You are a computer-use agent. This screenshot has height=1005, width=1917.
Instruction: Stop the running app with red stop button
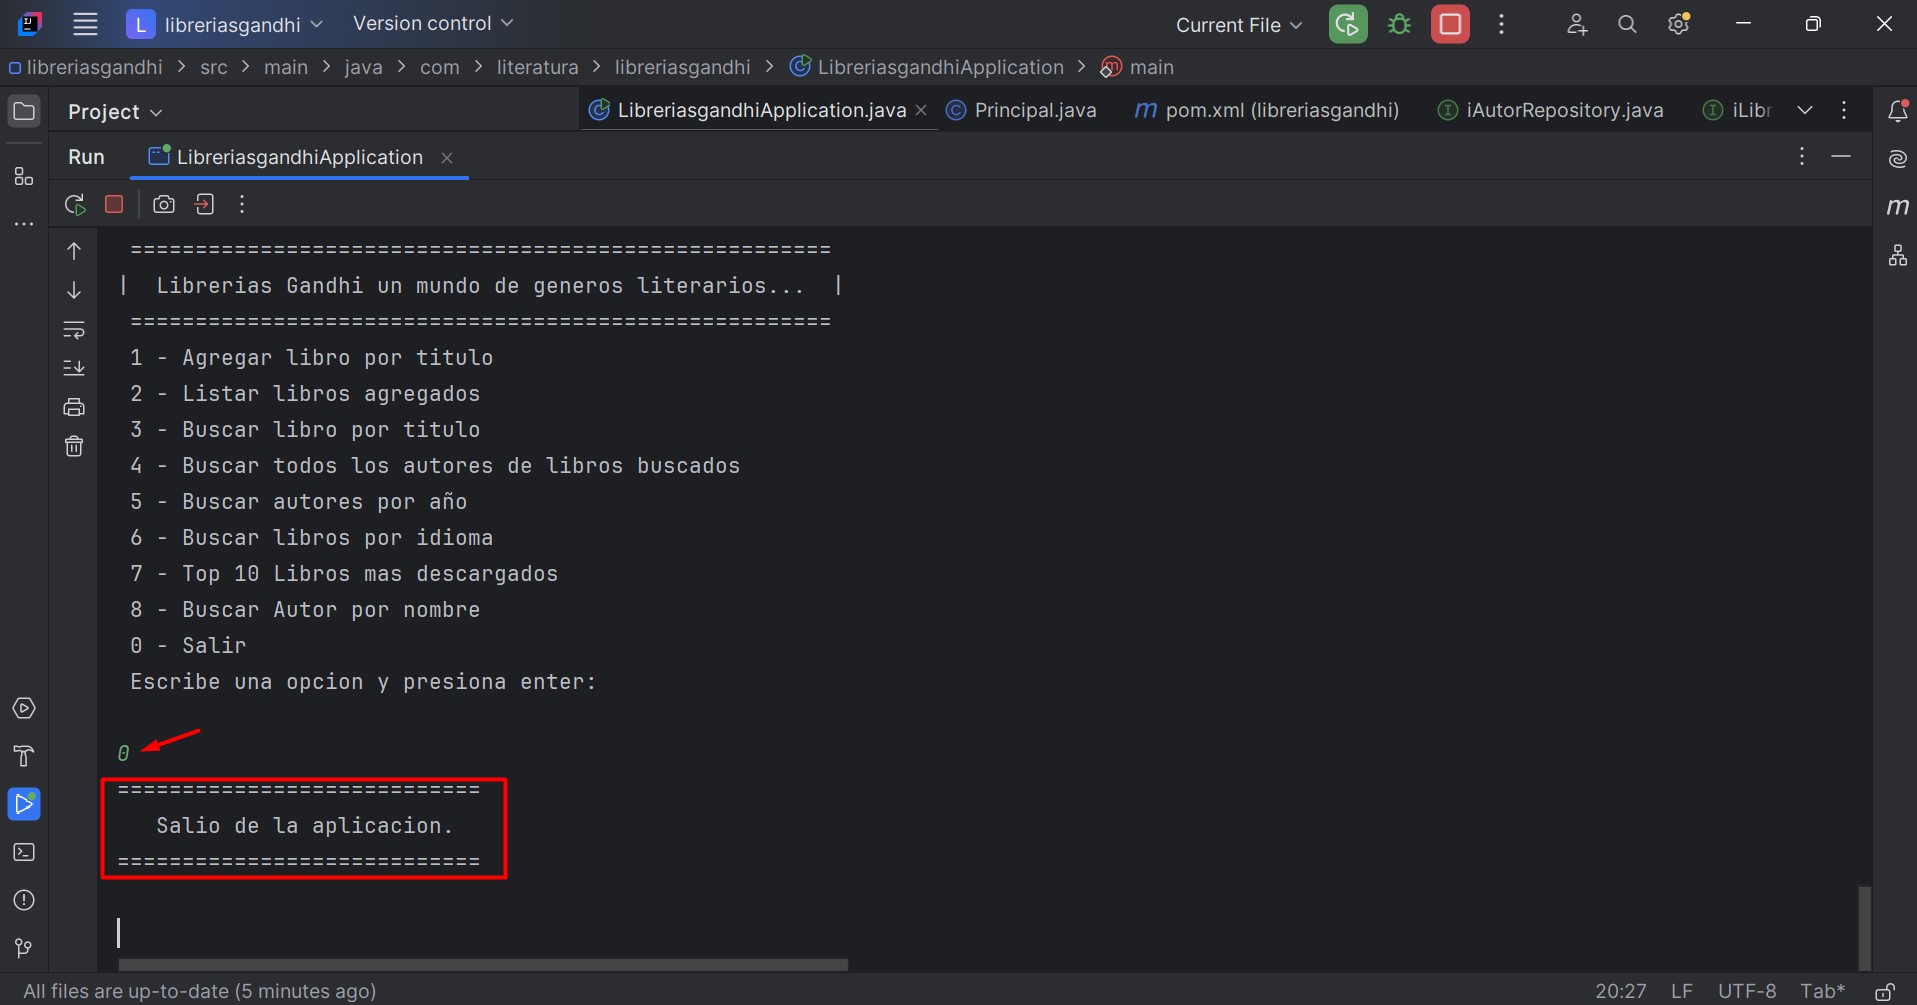pyautogui.click(x=1450, y=24)
